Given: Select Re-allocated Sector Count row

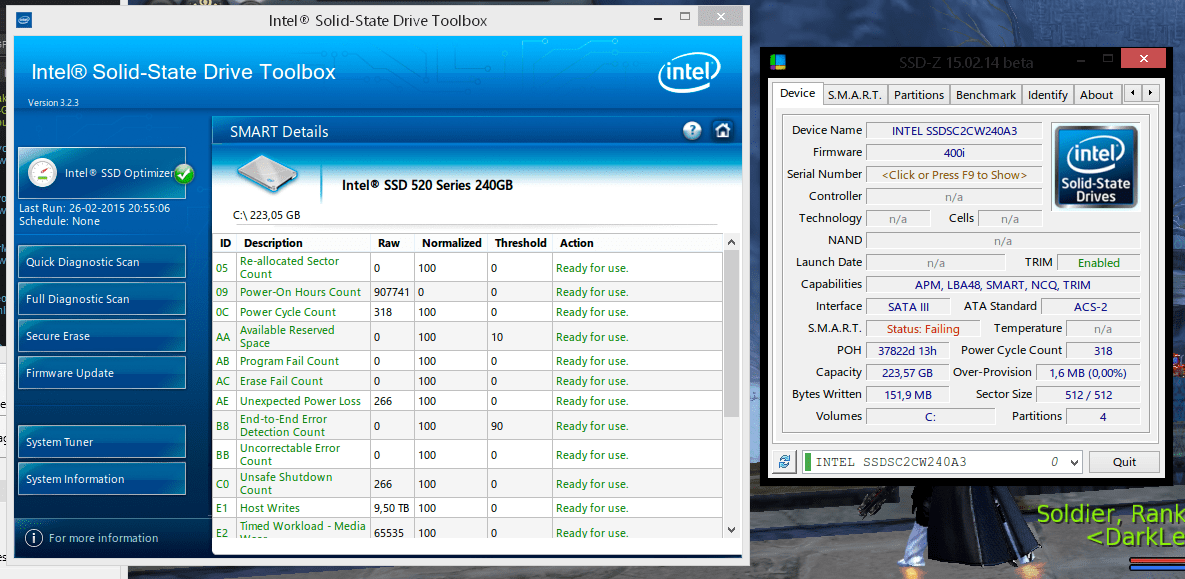Looking at the screenshot, I should pos(469,268).
